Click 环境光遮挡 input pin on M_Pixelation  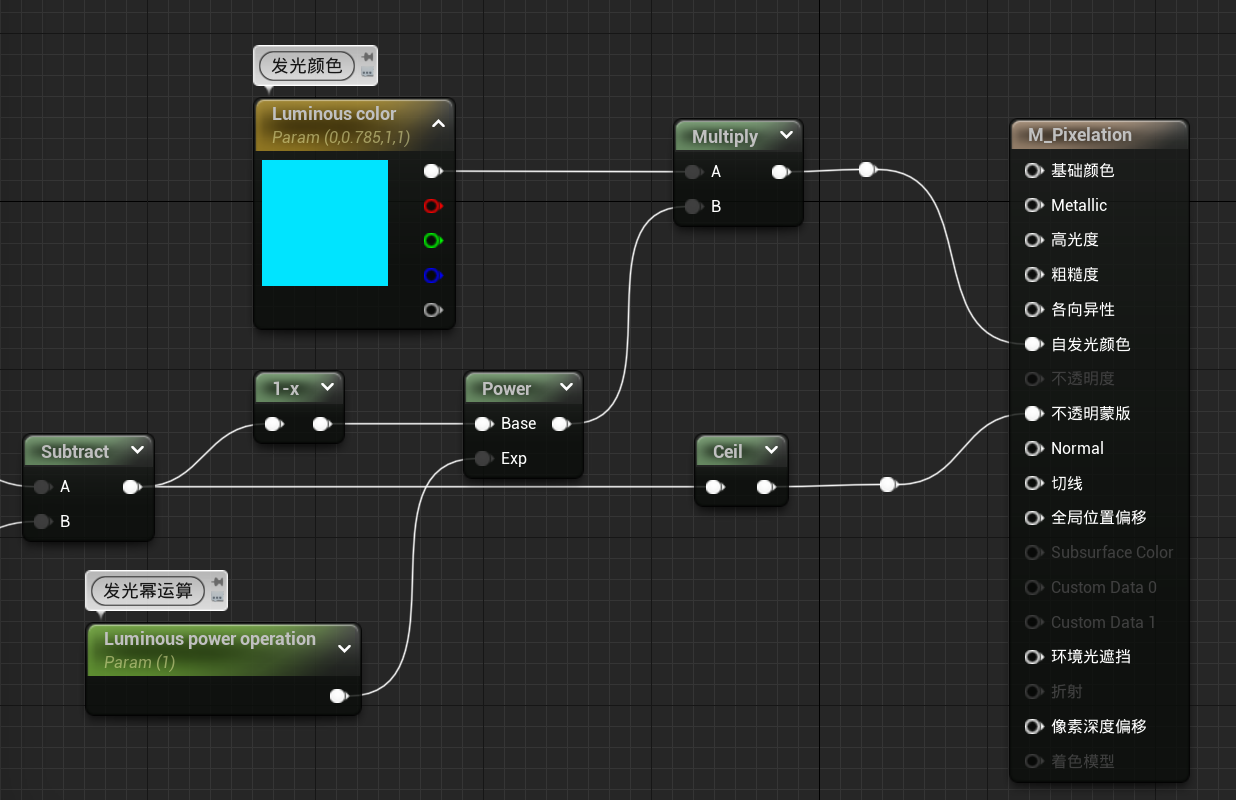point(1034,657)
